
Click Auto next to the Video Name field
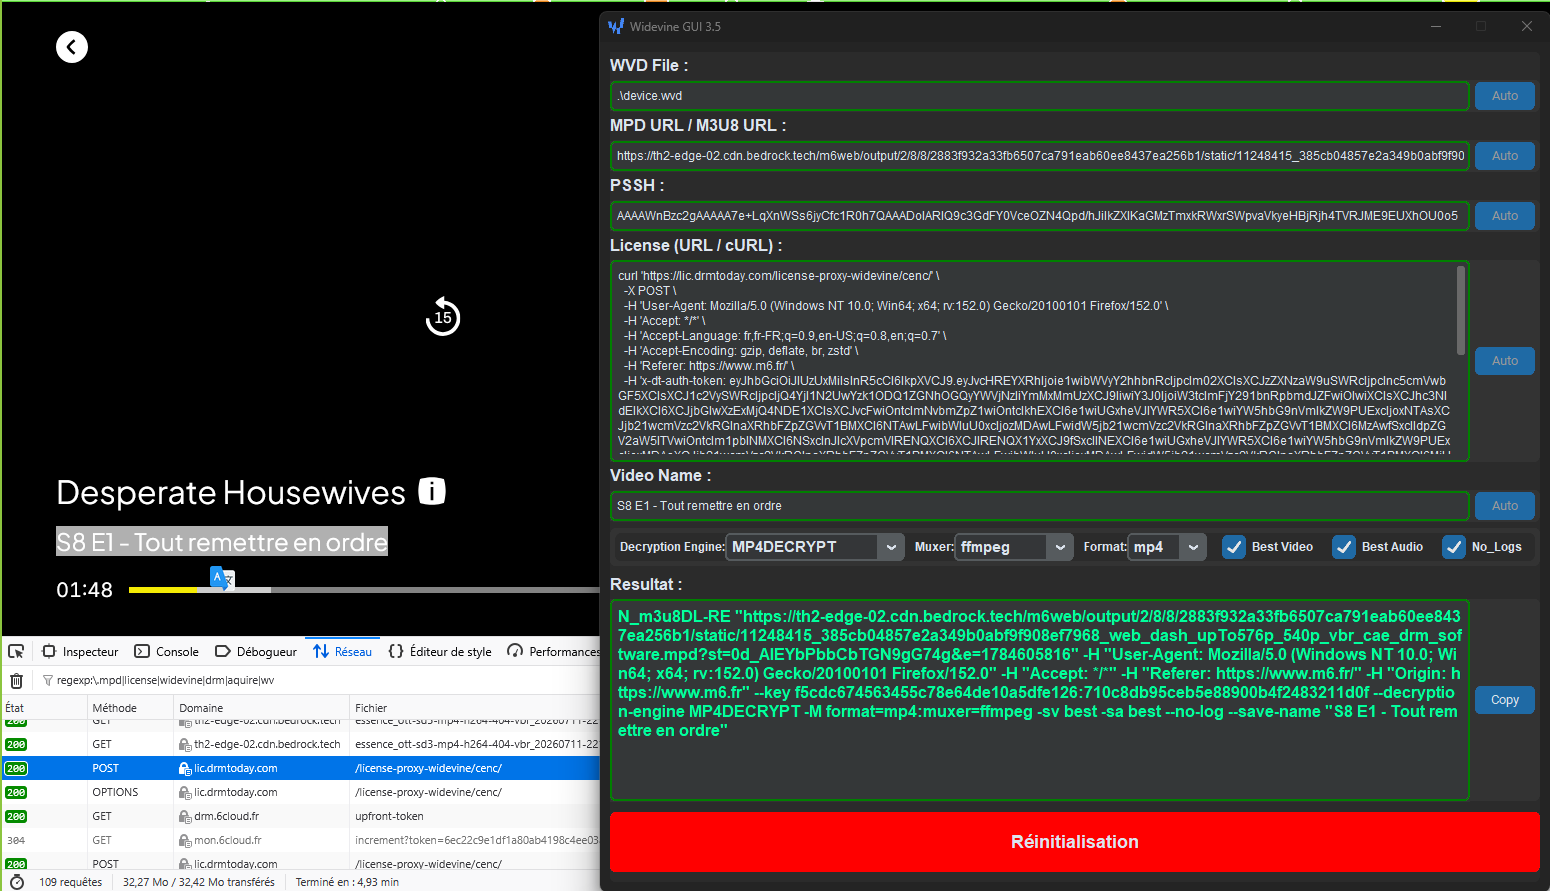1505,506
